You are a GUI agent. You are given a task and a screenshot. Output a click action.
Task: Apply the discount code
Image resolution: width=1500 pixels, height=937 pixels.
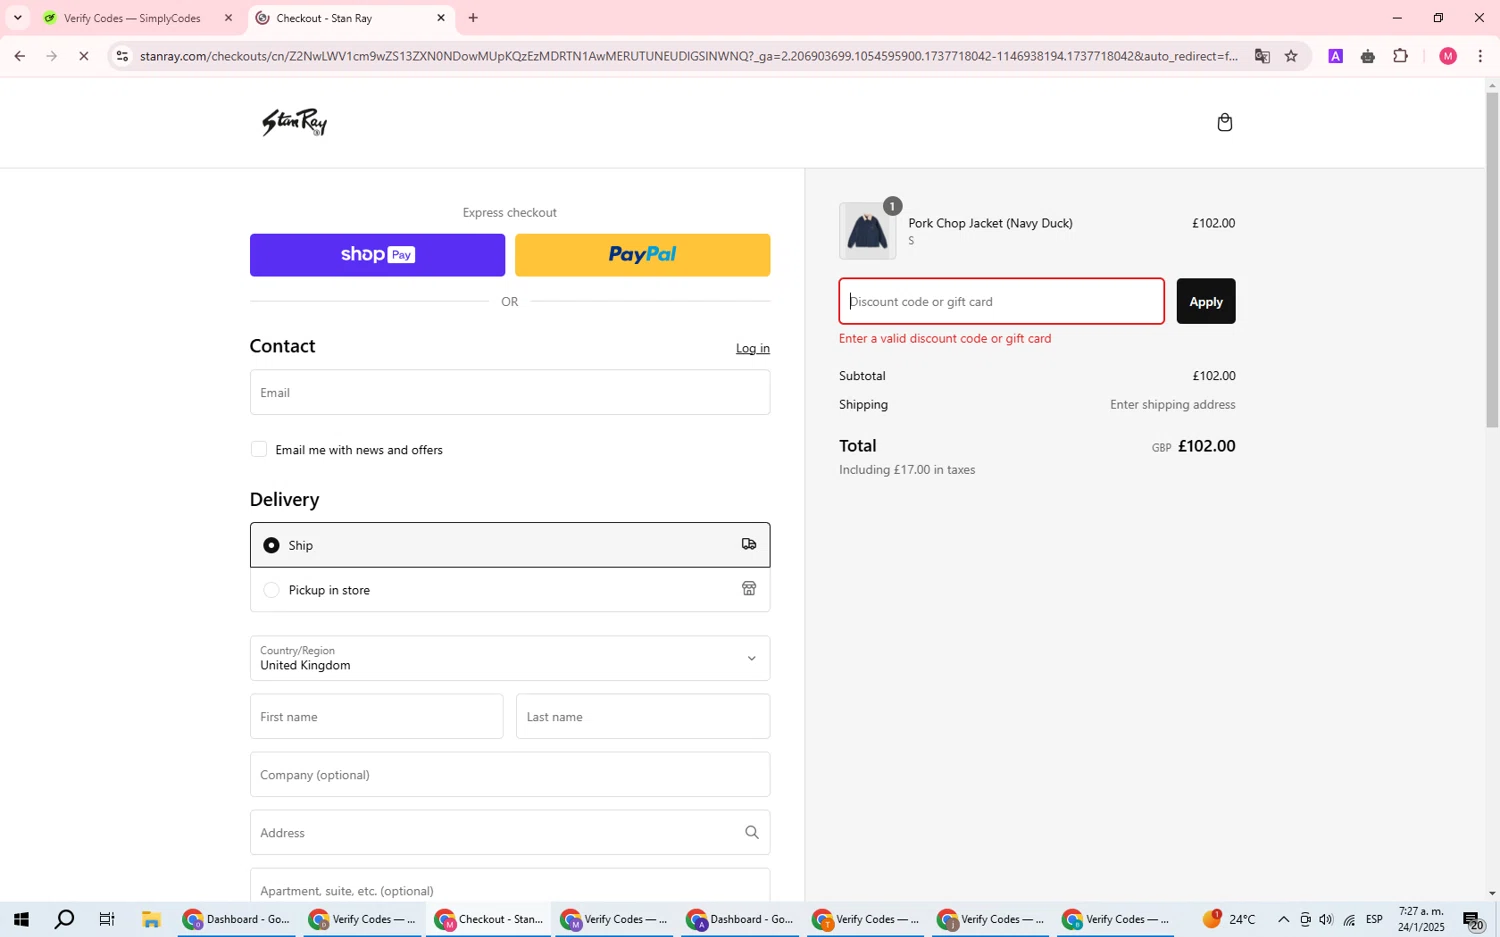point(1205,301)
